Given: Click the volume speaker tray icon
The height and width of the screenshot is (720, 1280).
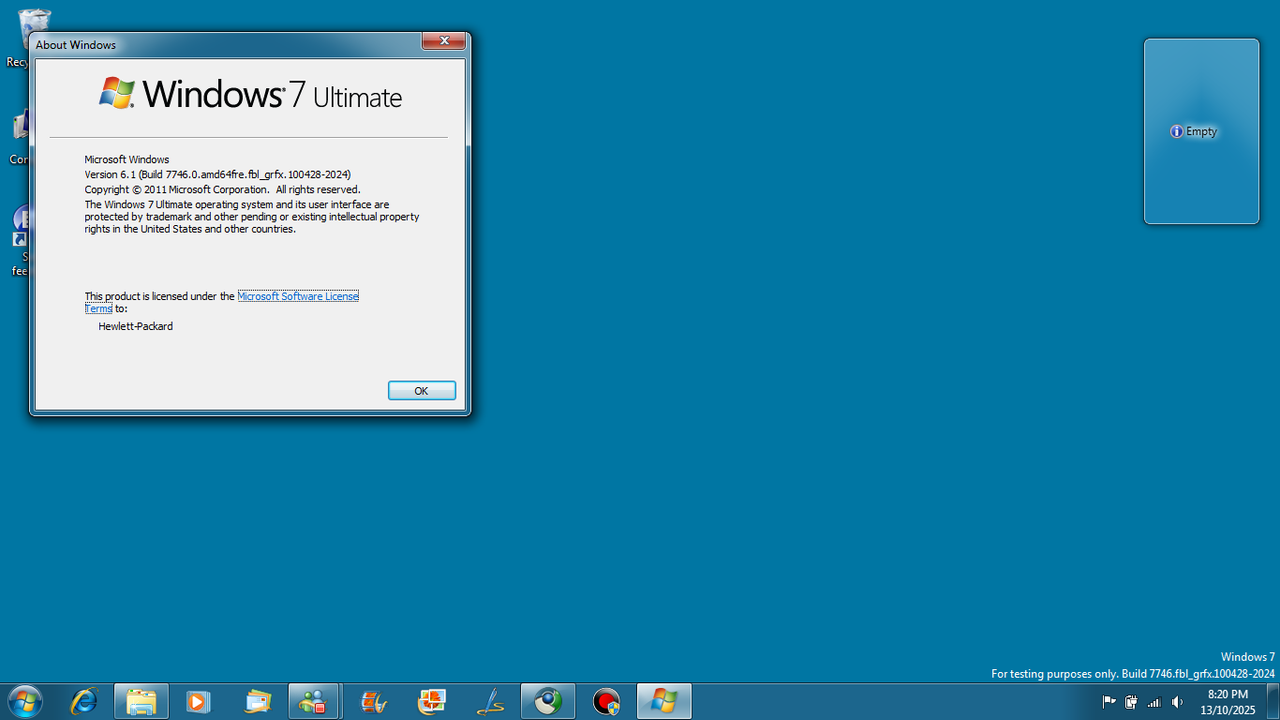Looking at the screenshot, I should point(1177,702).
